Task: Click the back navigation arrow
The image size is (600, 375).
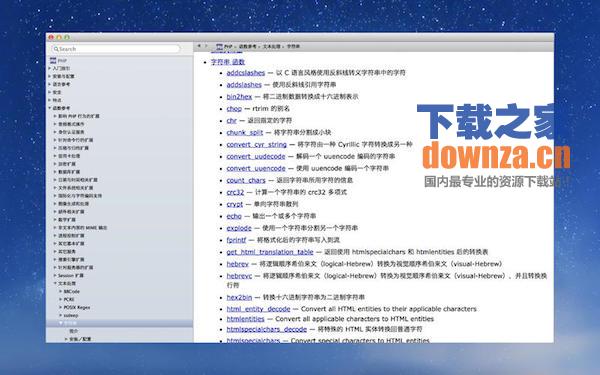Action: click(x=199, y=46)
